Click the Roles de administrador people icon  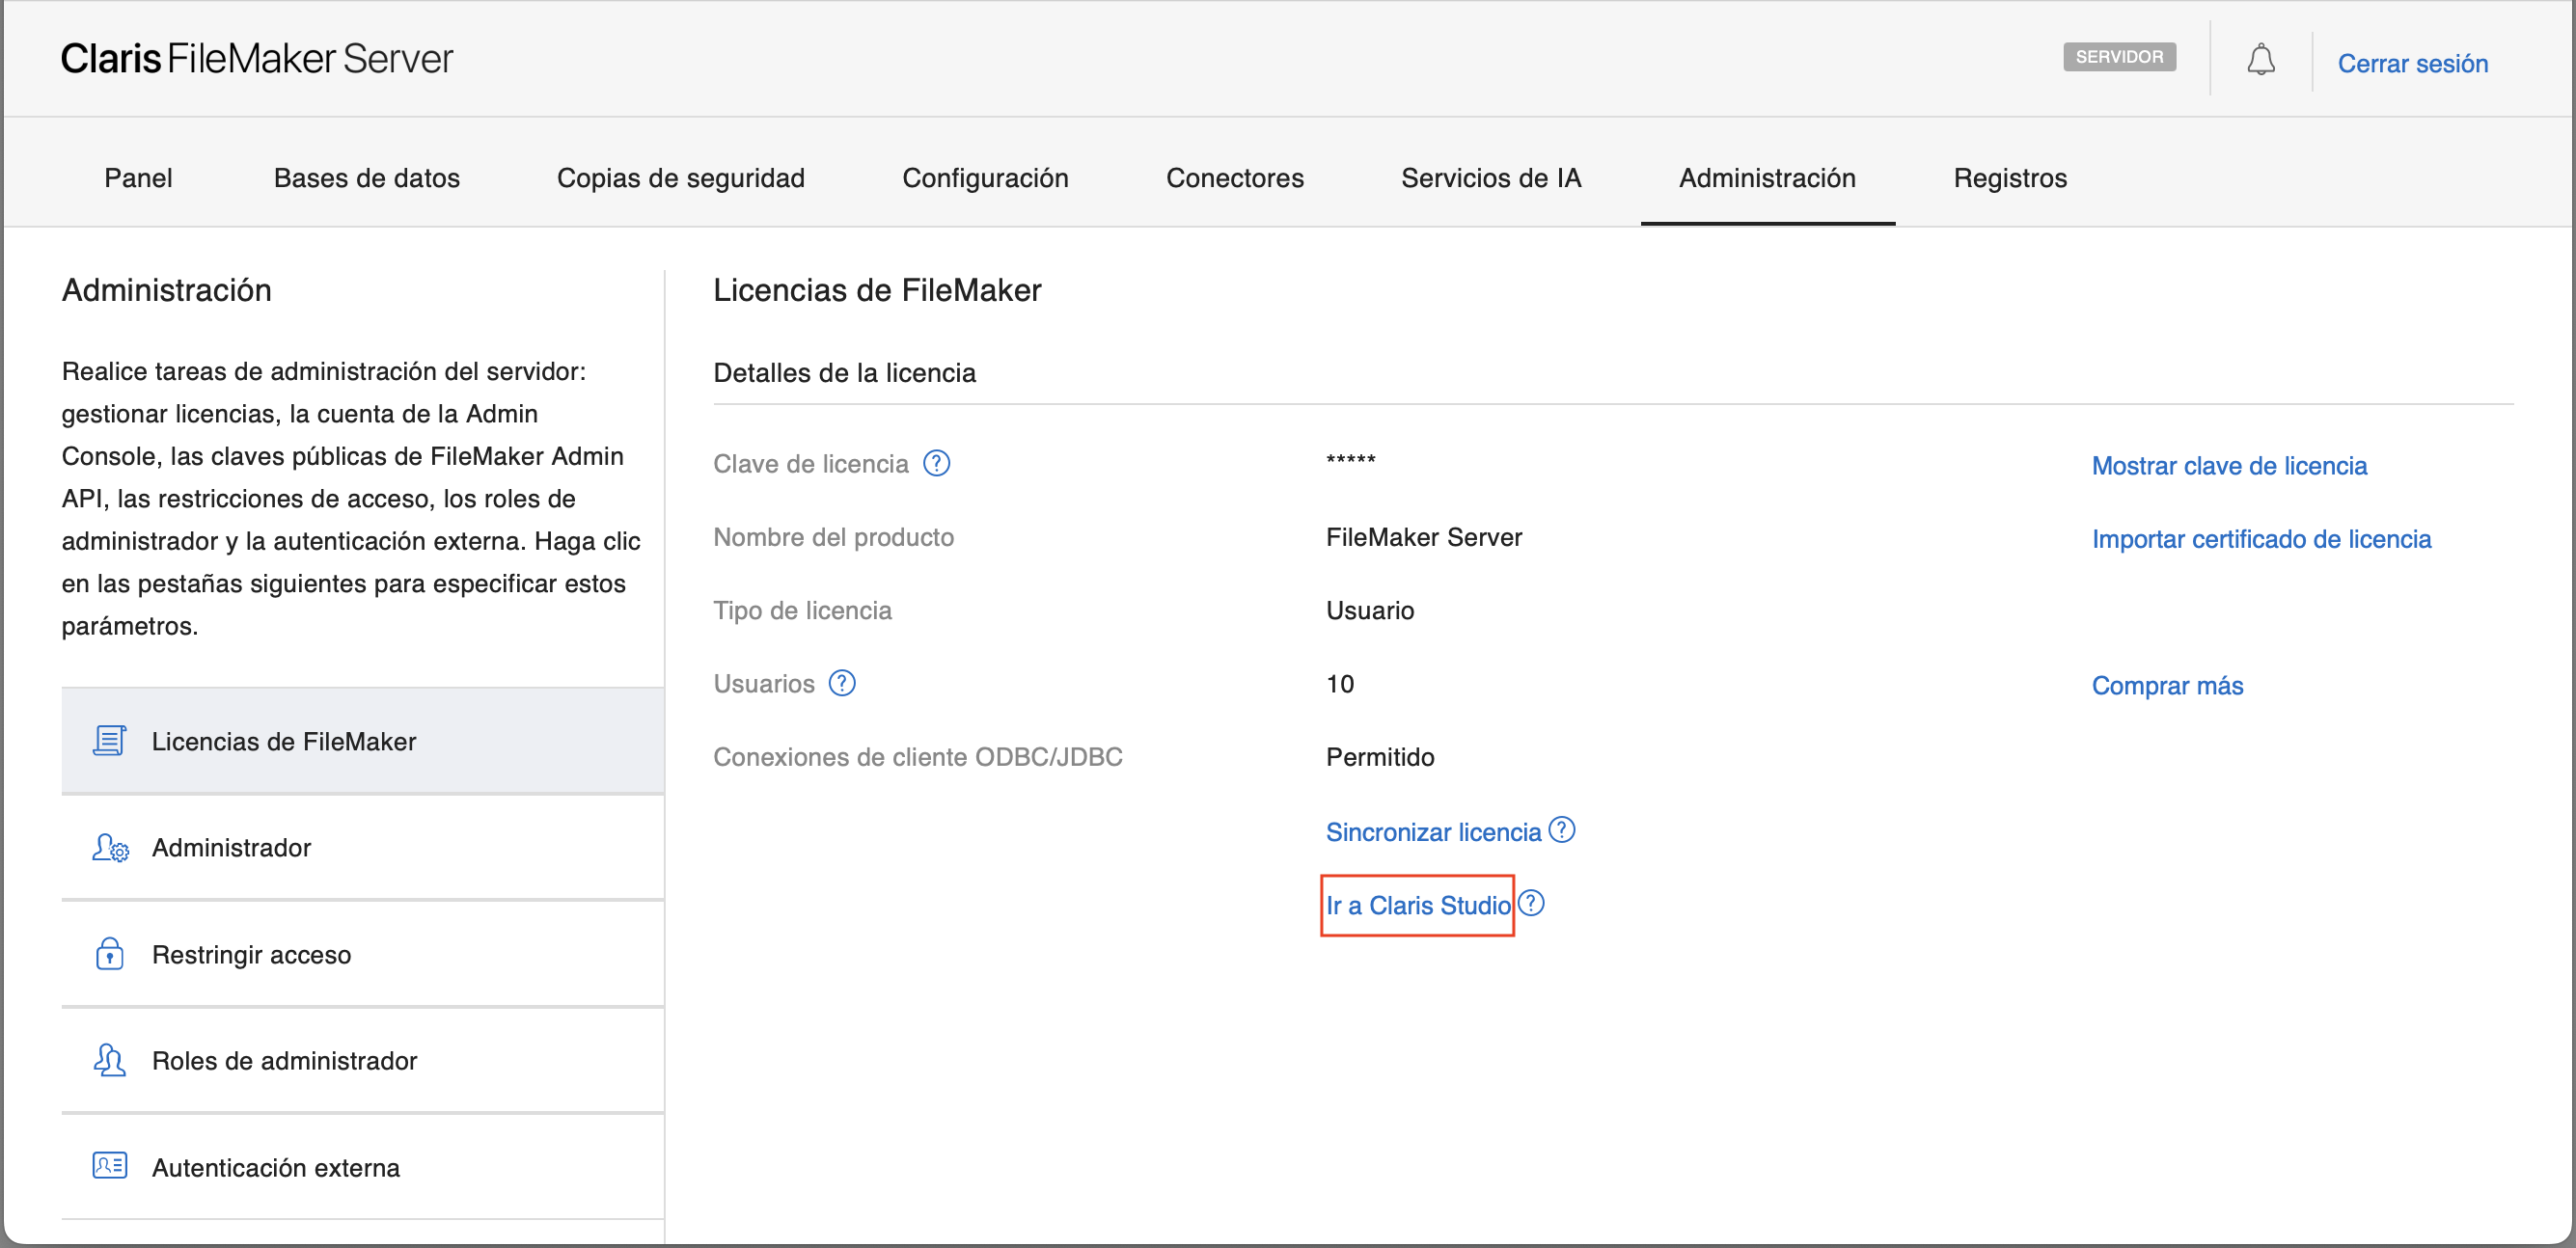coord(109,1060)
